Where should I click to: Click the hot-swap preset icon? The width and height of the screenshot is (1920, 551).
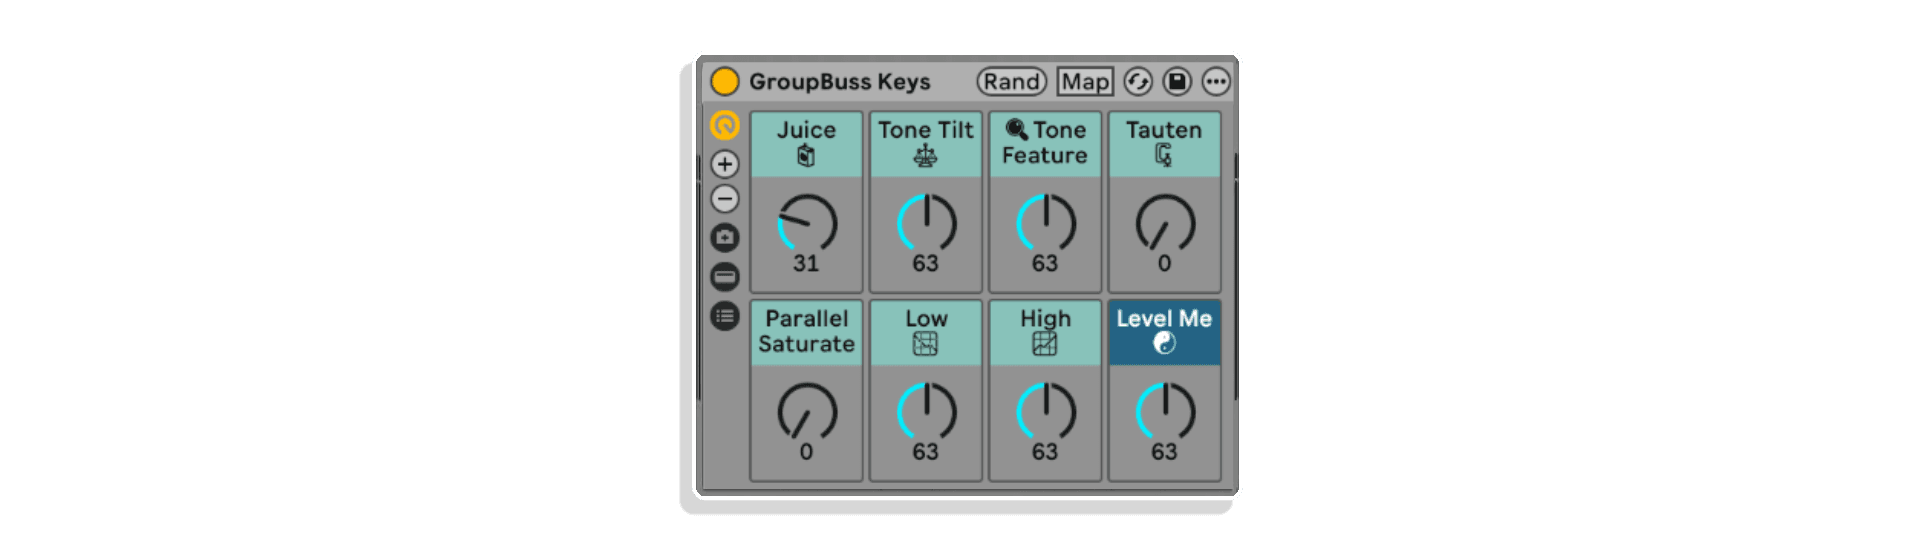coord(1138,81)
